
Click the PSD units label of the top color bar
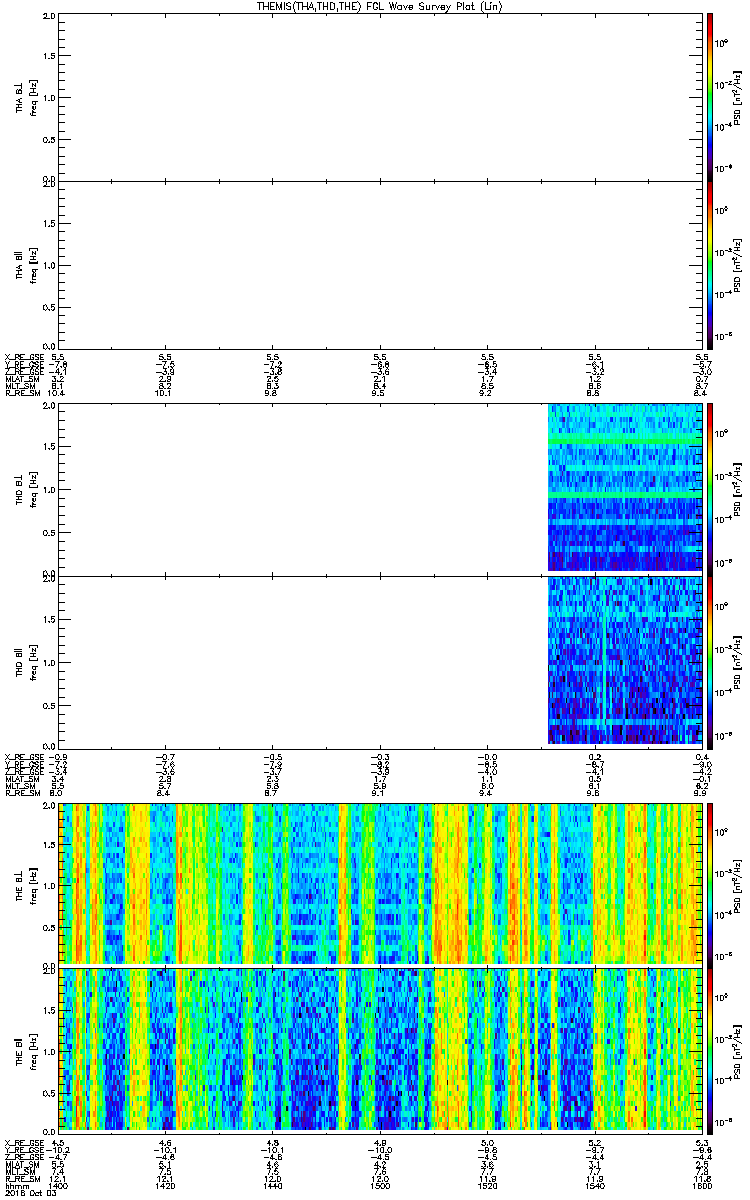tap(737, 97)
